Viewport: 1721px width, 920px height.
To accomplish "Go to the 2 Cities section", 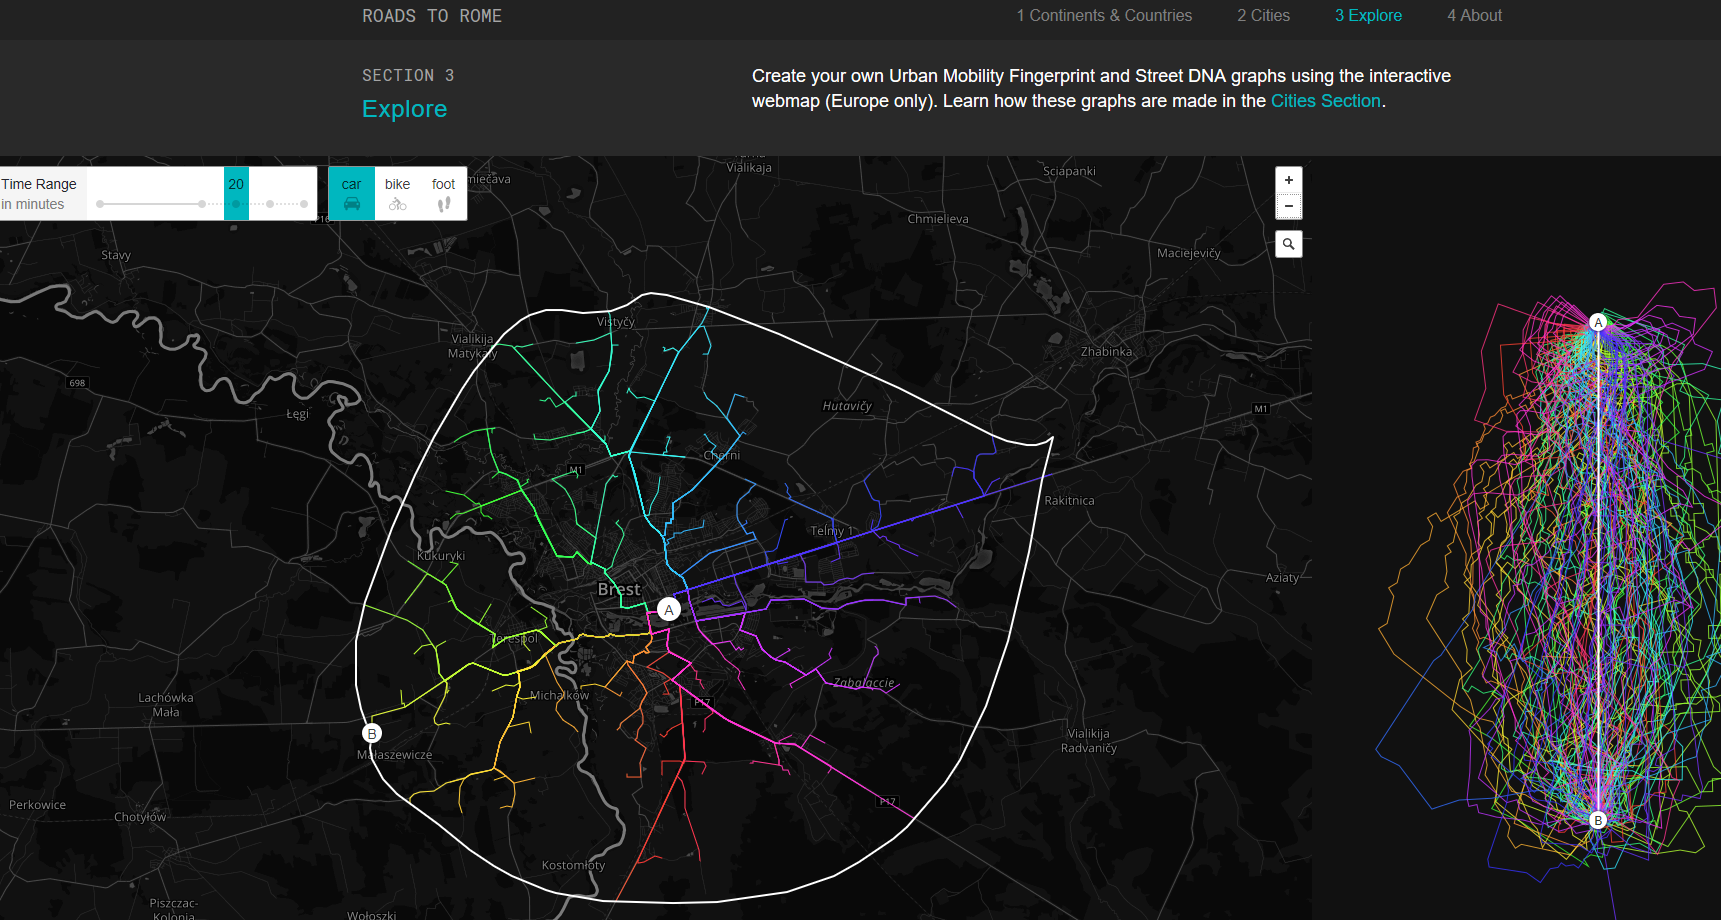I will [x=1263, y=16].
